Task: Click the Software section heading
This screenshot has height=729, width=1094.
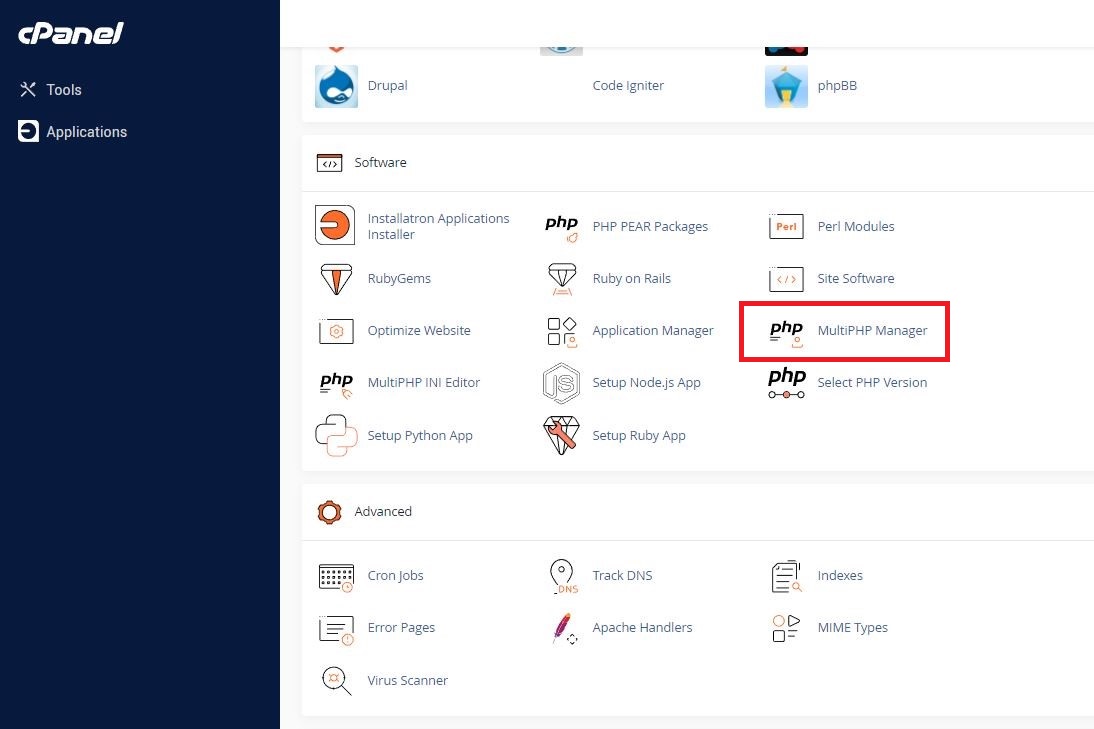Action: [380, 163]
